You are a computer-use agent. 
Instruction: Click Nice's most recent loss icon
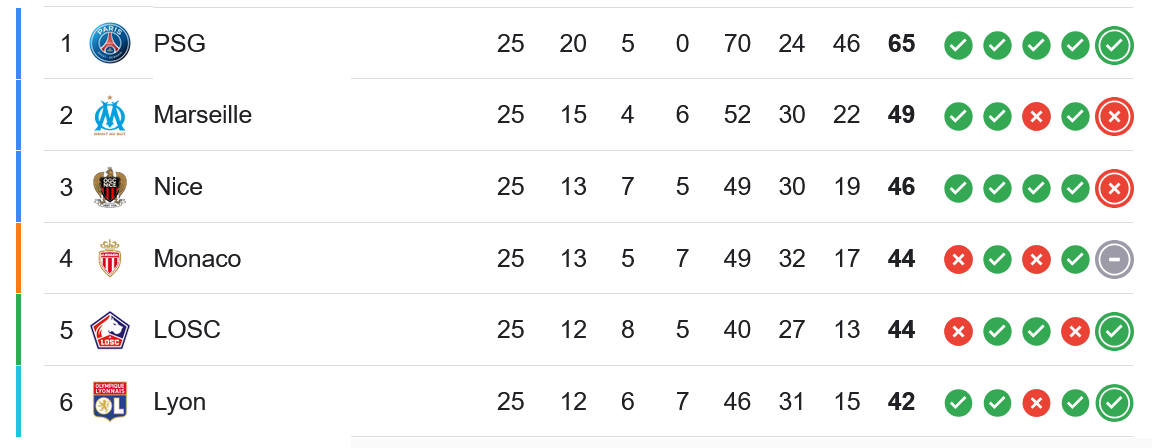coord(1114,189)
